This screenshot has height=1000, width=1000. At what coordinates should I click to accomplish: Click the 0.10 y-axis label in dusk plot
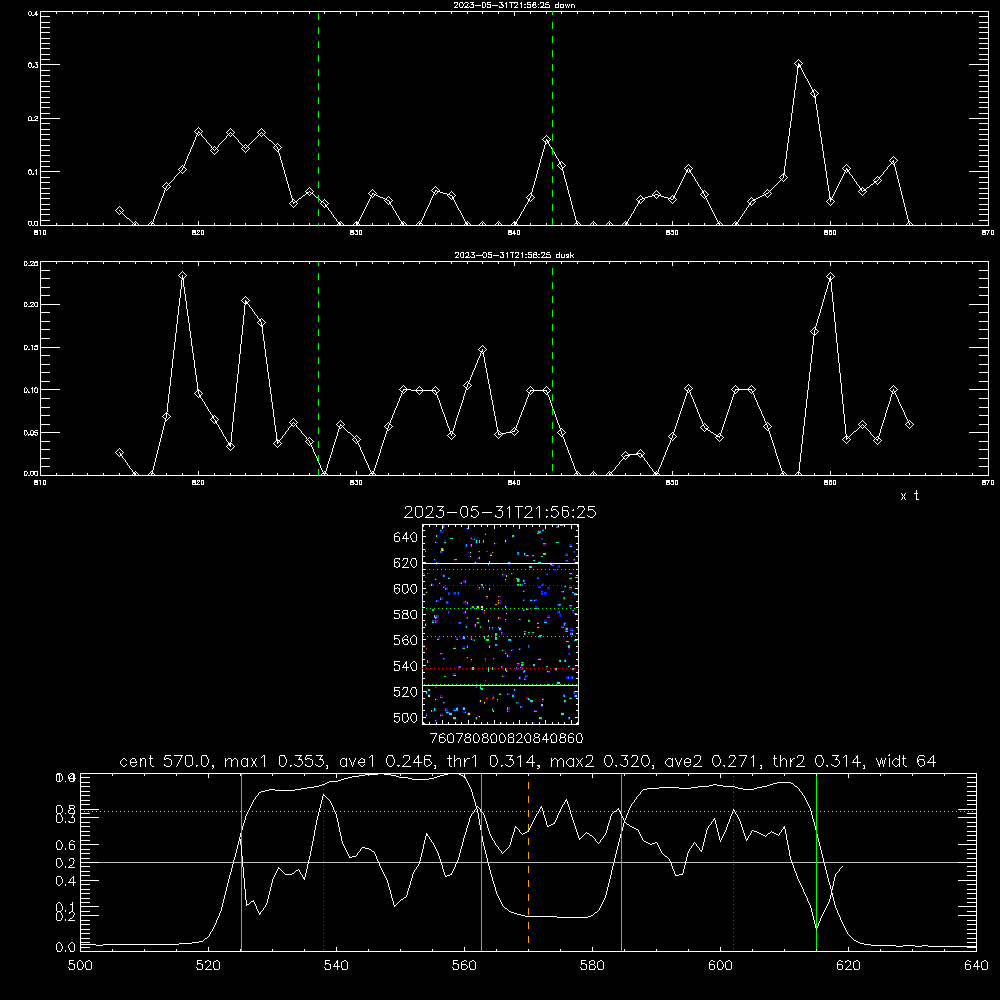coord(31,390)
